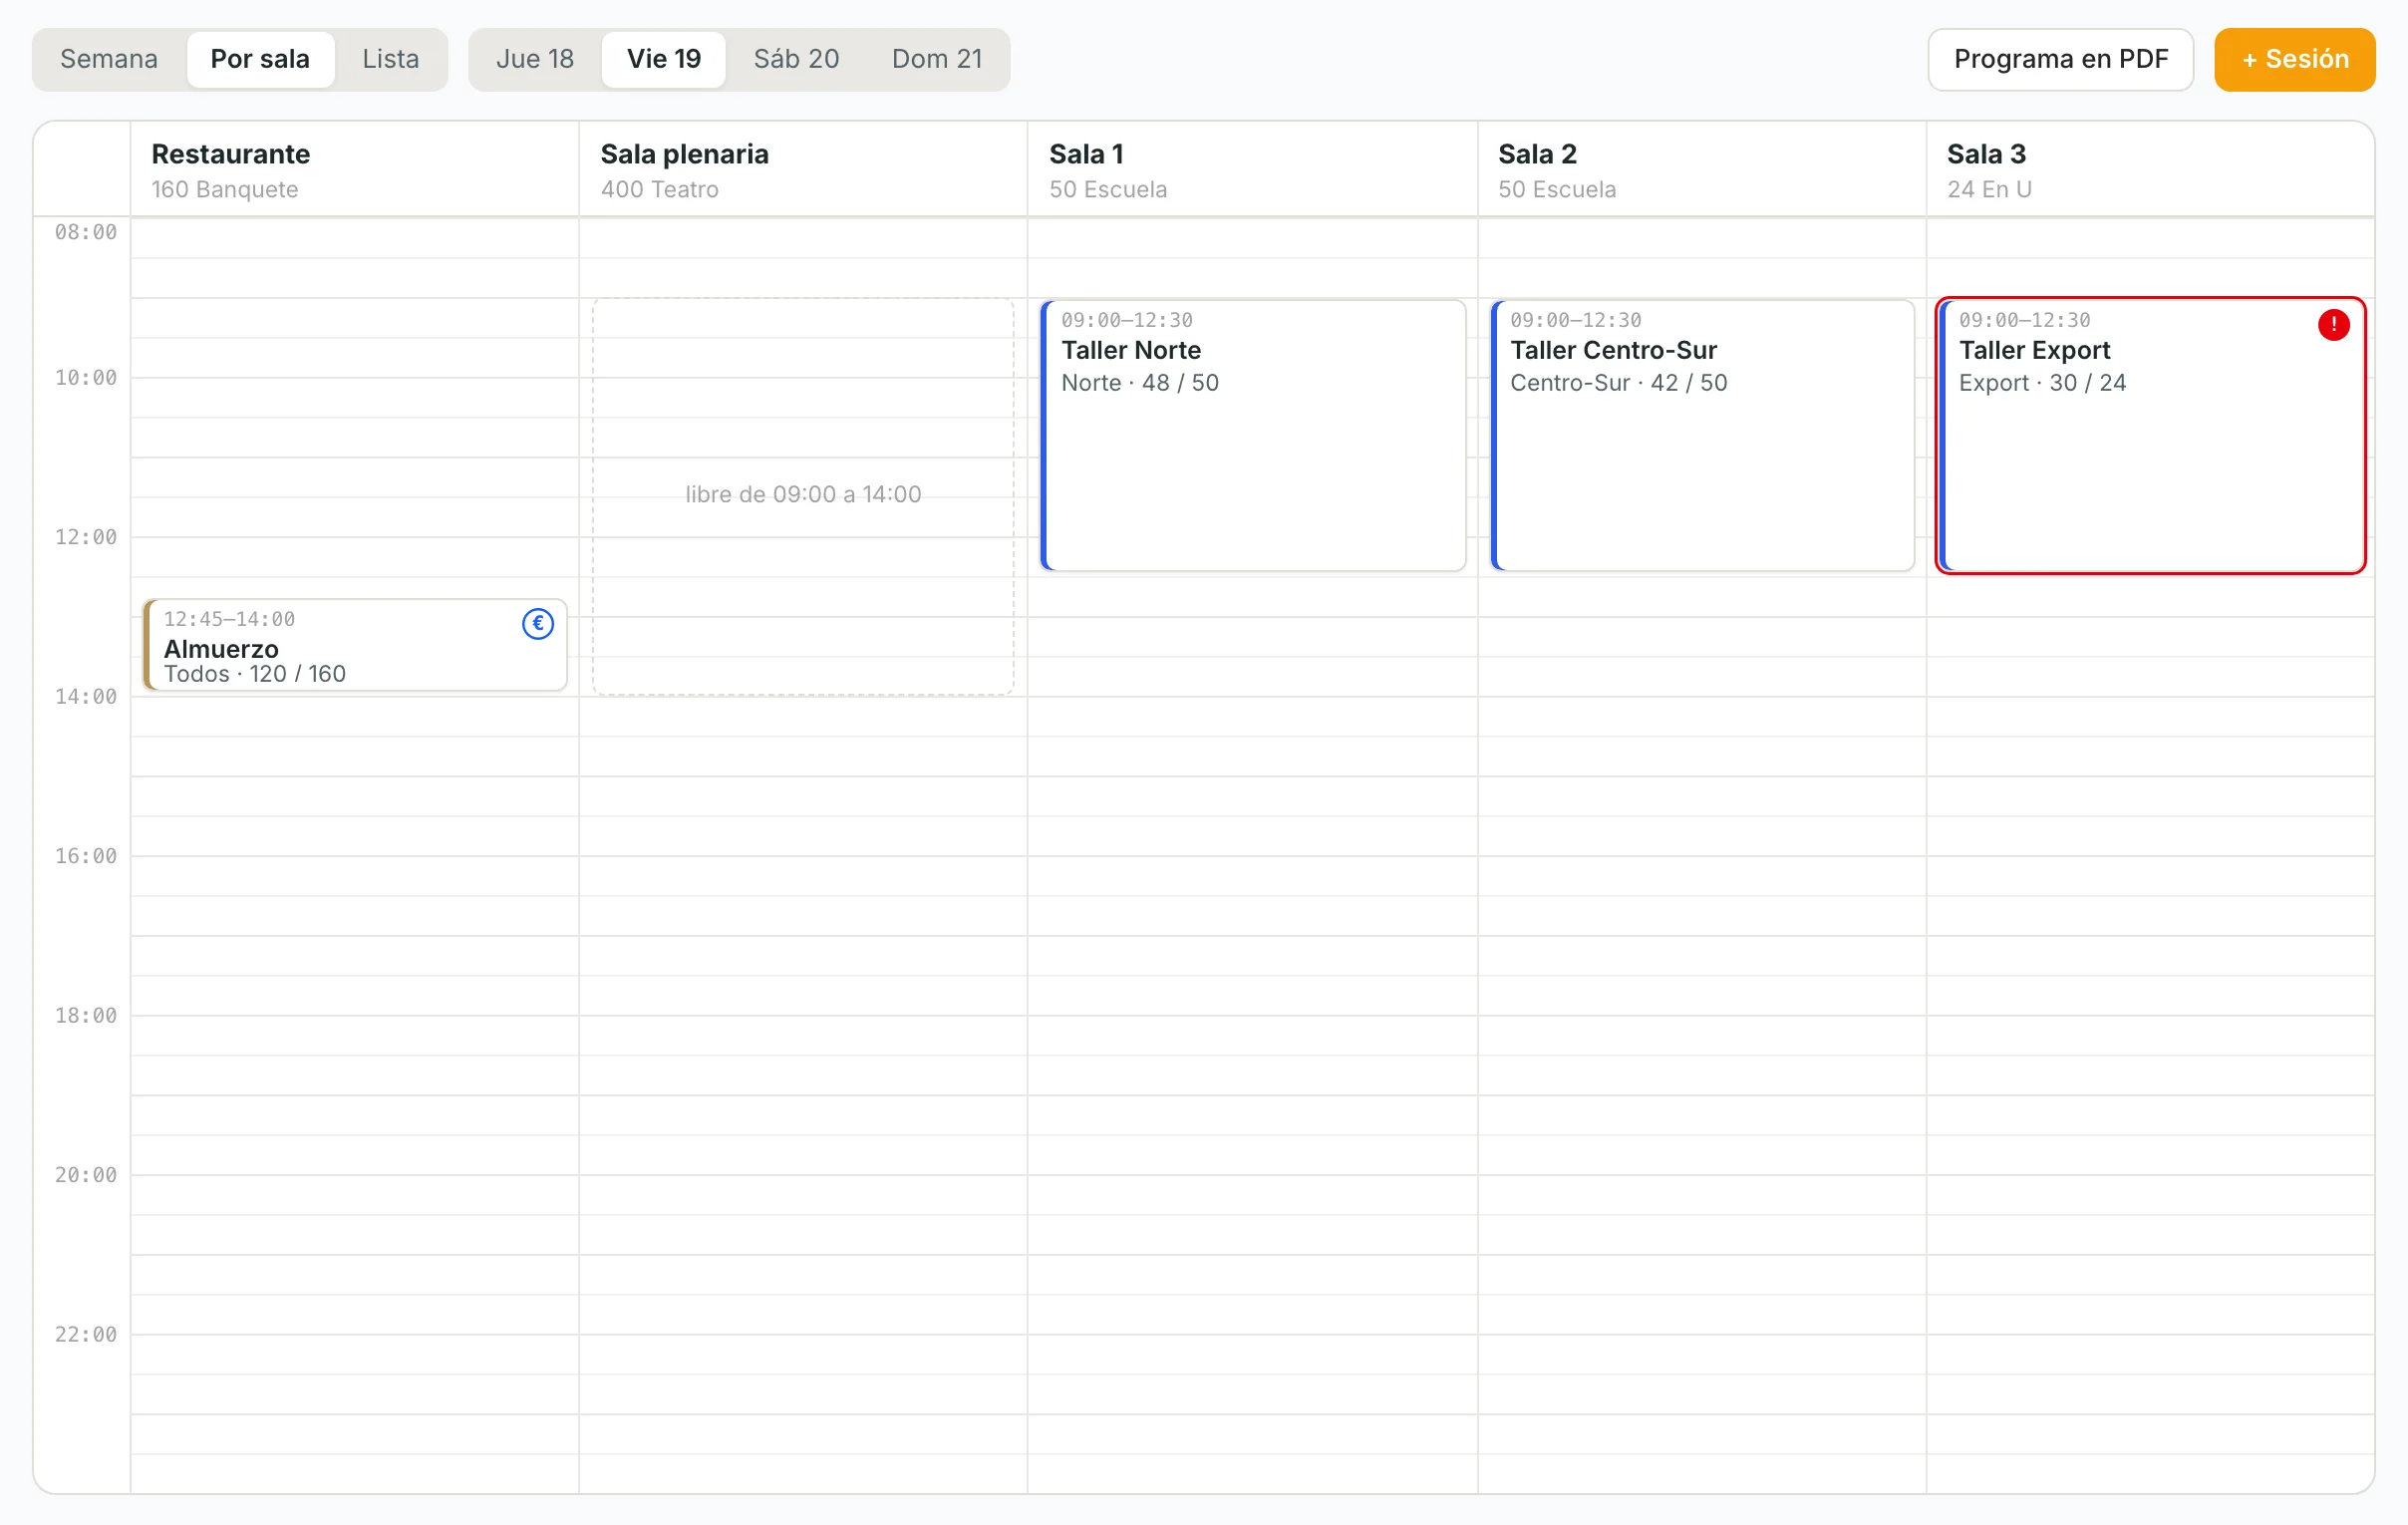This screenshot has width=2408, height=1525.
Task: Open the Taller Export session card
Action: pyautogui.click(x=2150, y=435)
